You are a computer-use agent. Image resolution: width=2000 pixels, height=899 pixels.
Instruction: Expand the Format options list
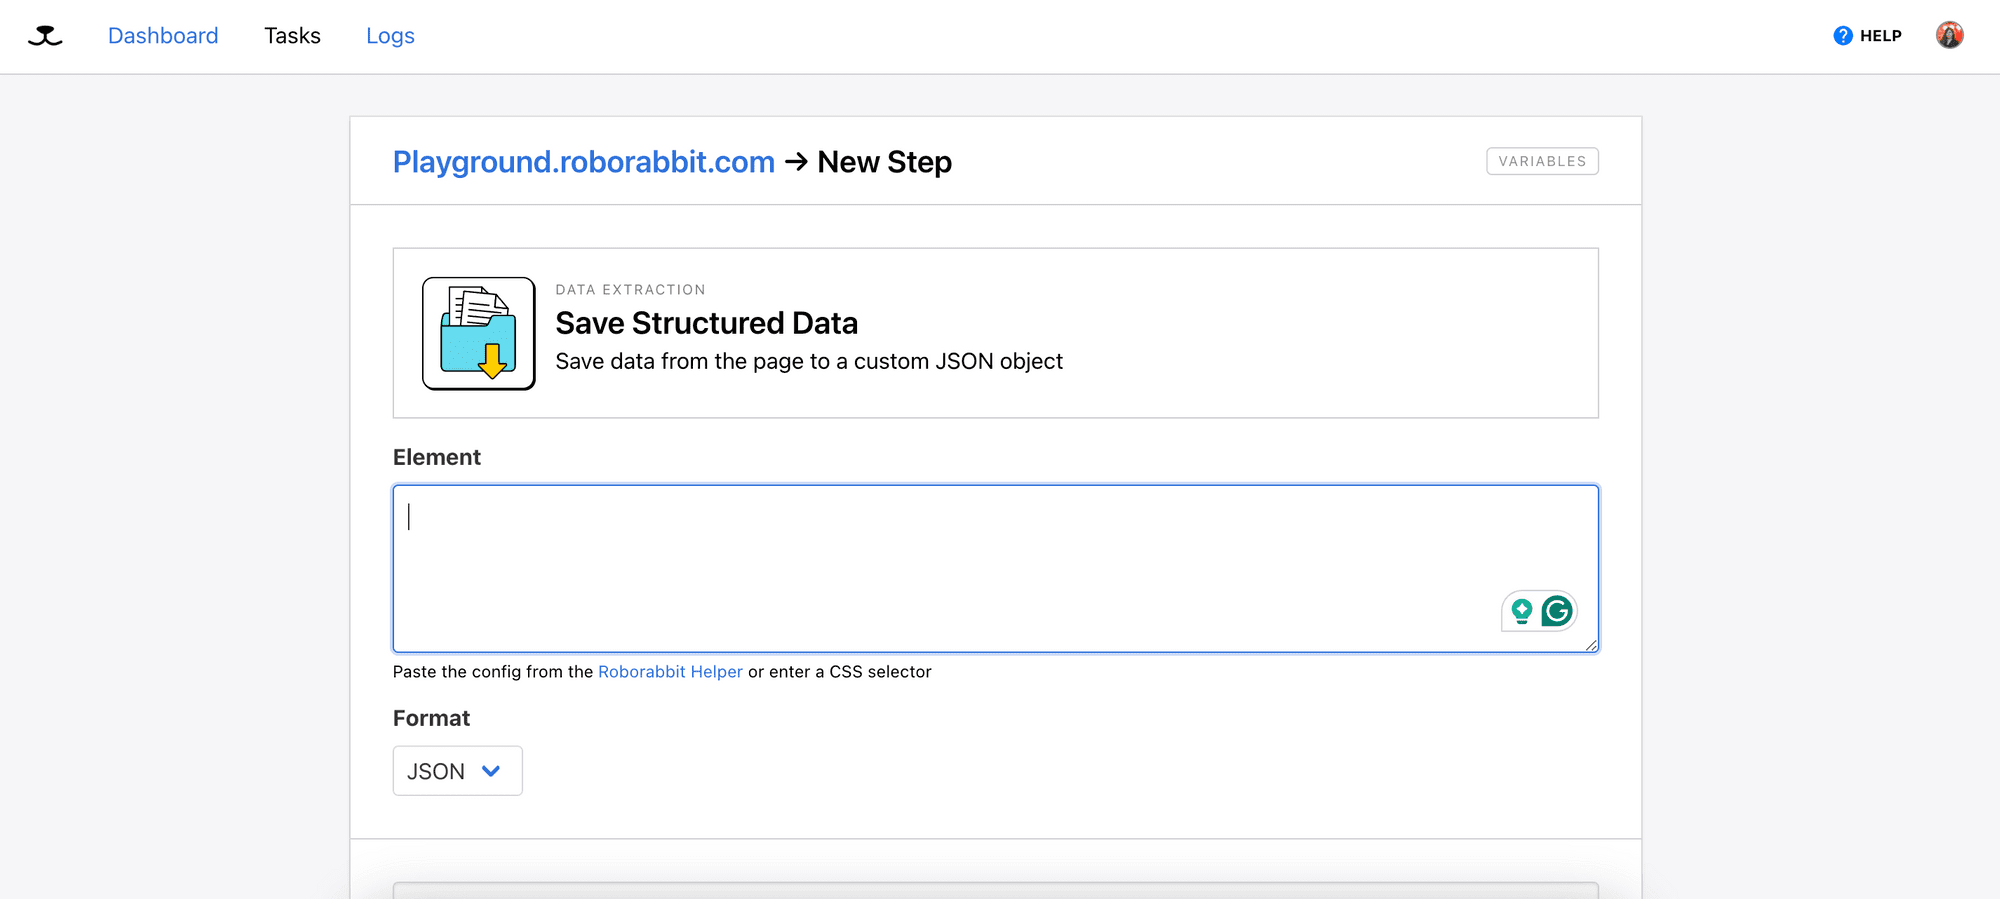click(x=457, y=770)
